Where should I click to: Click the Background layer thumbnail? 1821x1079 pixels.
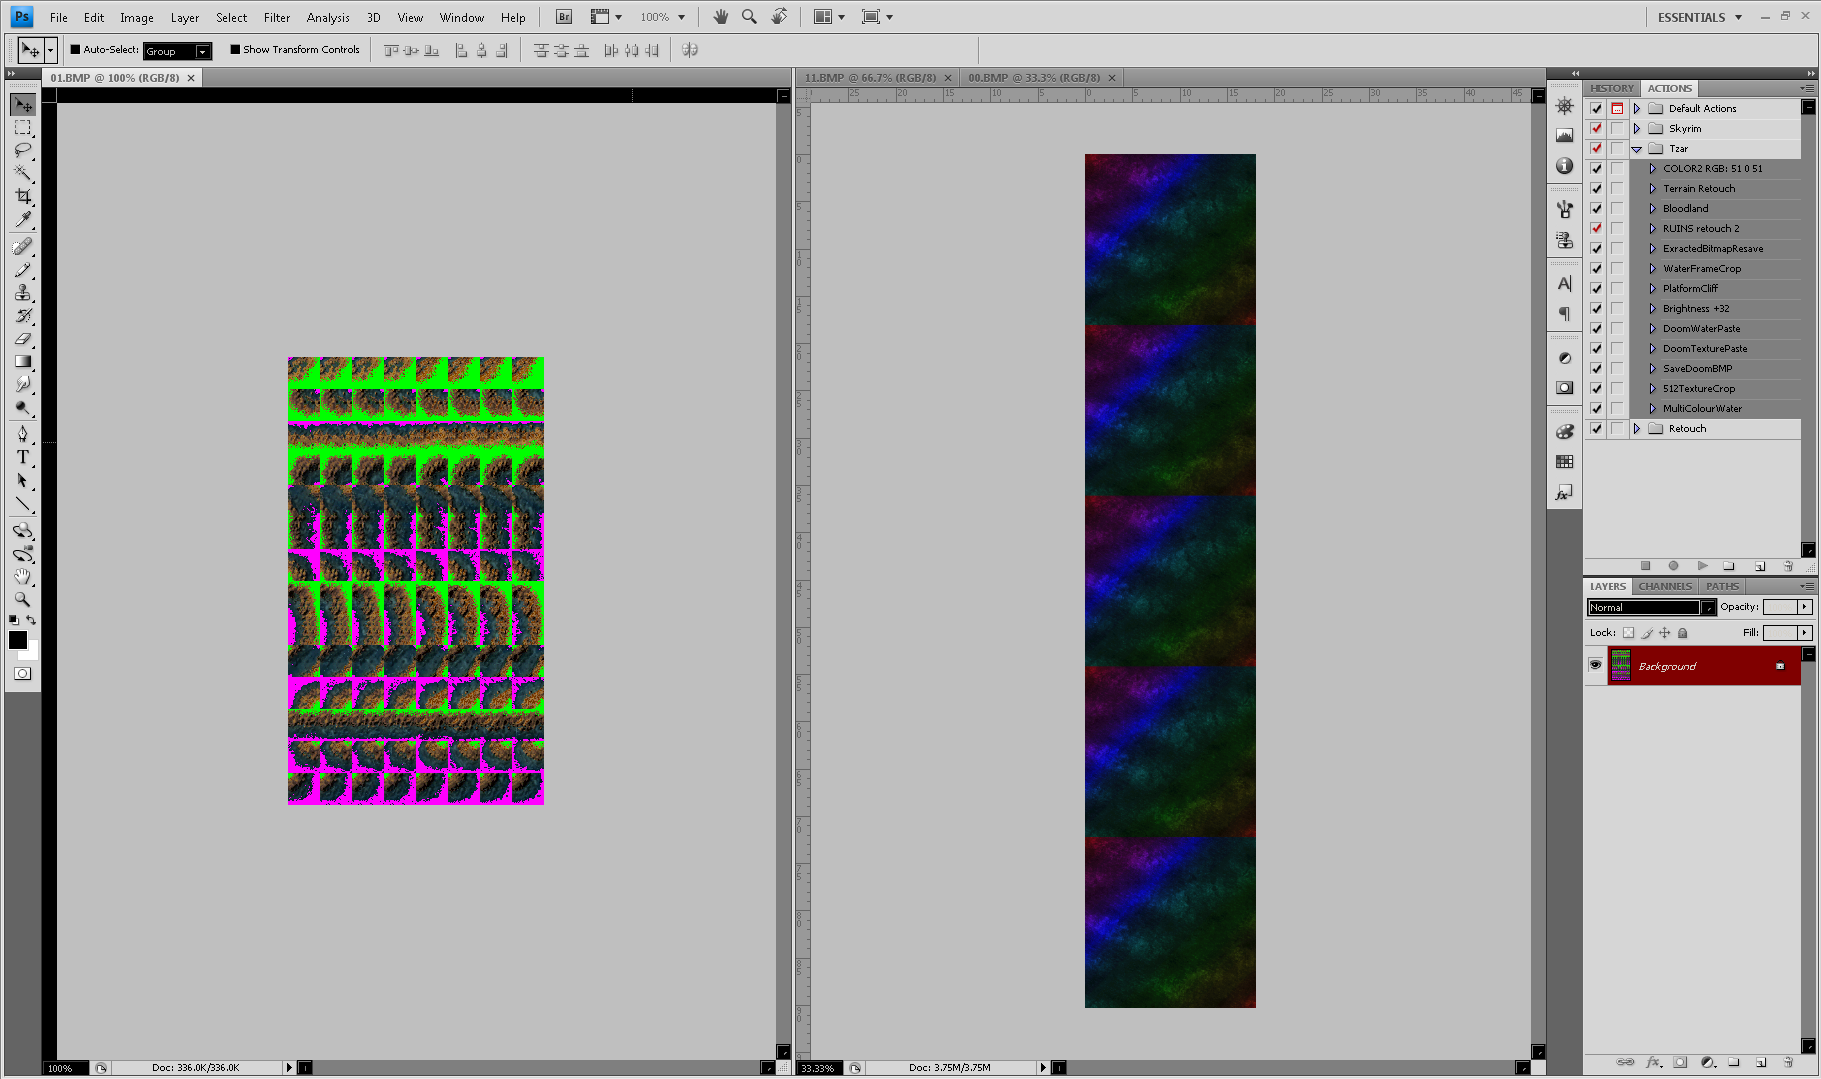tap(1620, 666)
